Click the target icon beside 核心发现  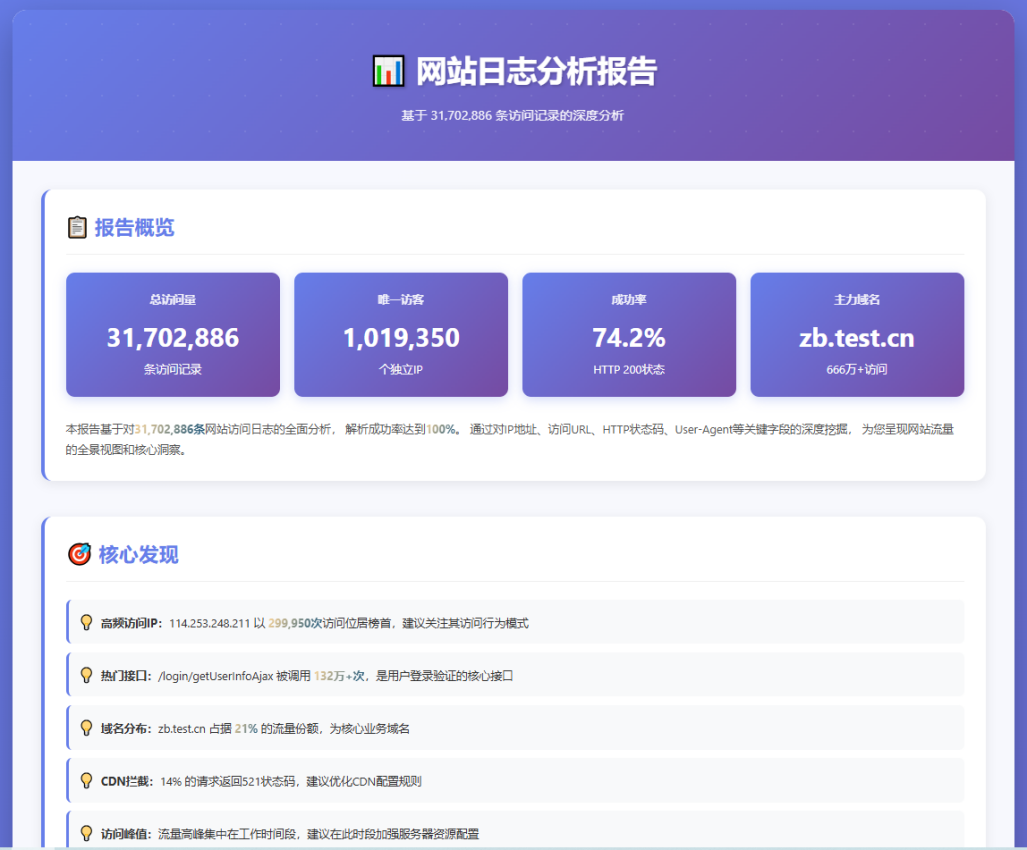click(79, 554)
